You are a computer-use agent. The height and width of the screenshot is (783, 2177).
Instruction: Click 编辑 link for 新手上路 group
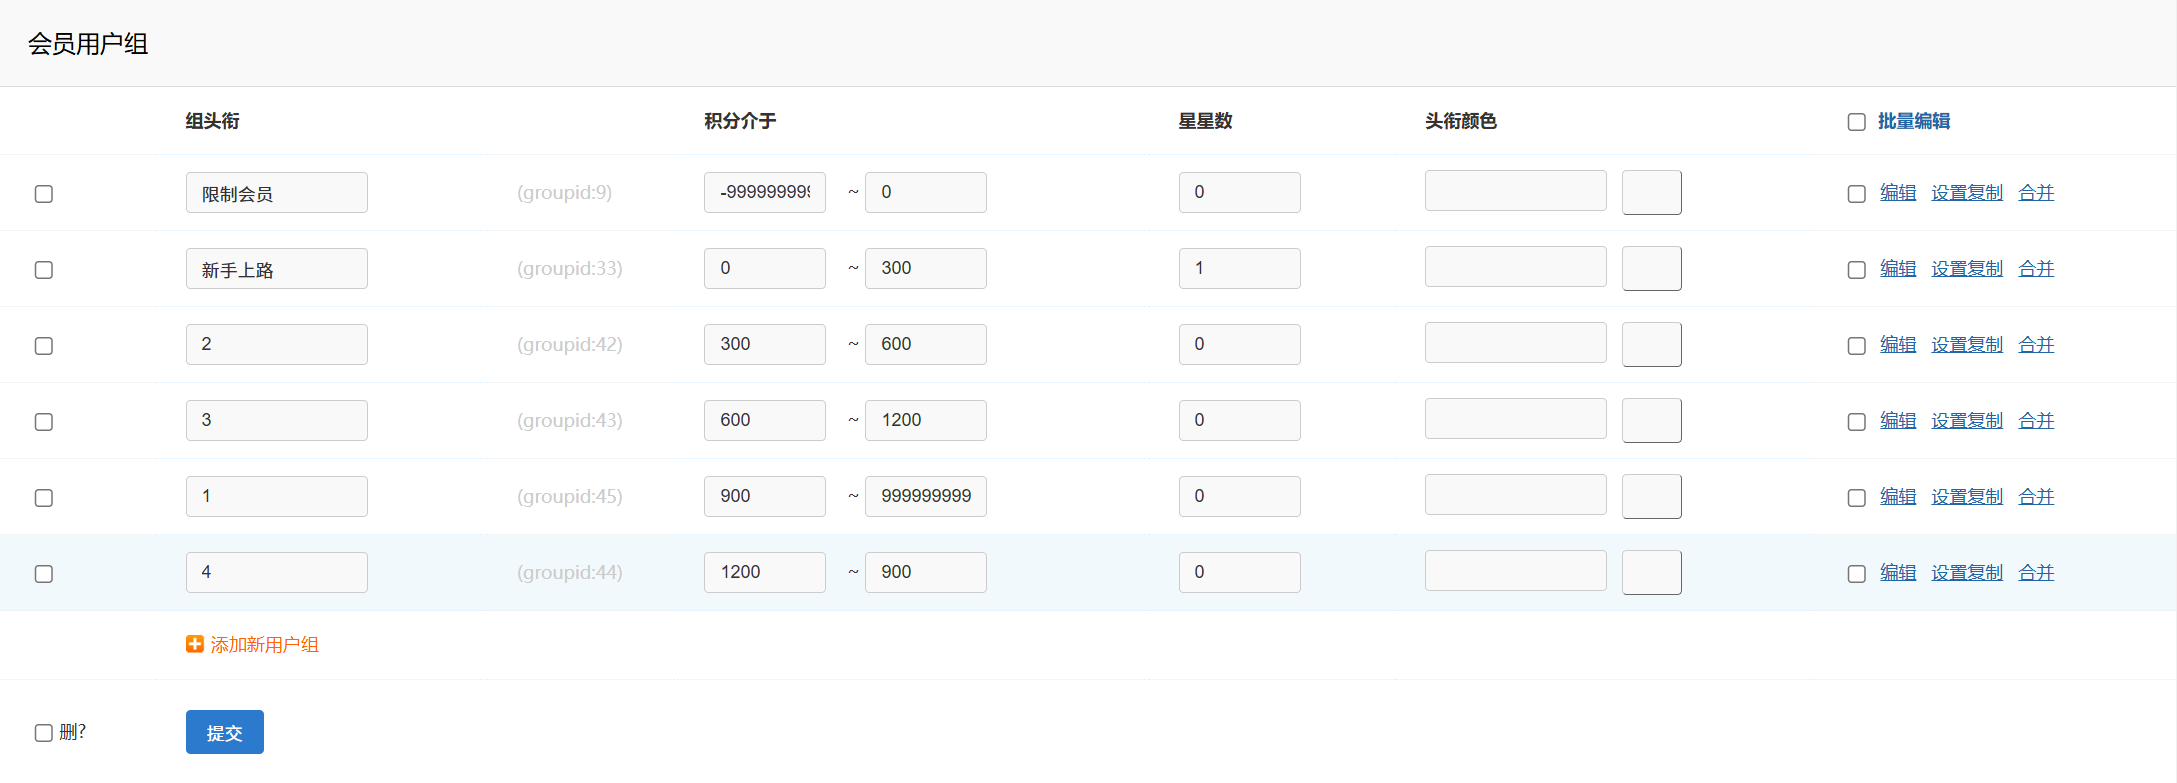tap(1897, 269)
